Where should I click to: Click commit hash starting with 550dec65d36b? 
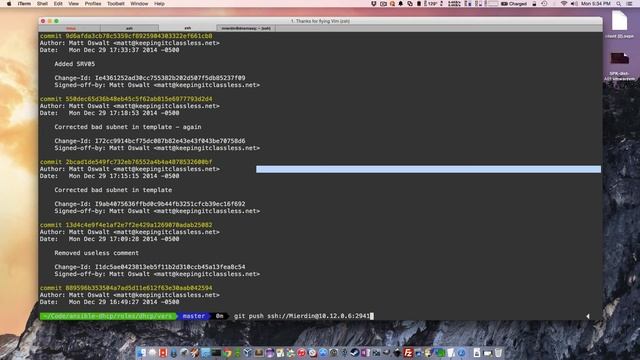[x=139, y=99]
